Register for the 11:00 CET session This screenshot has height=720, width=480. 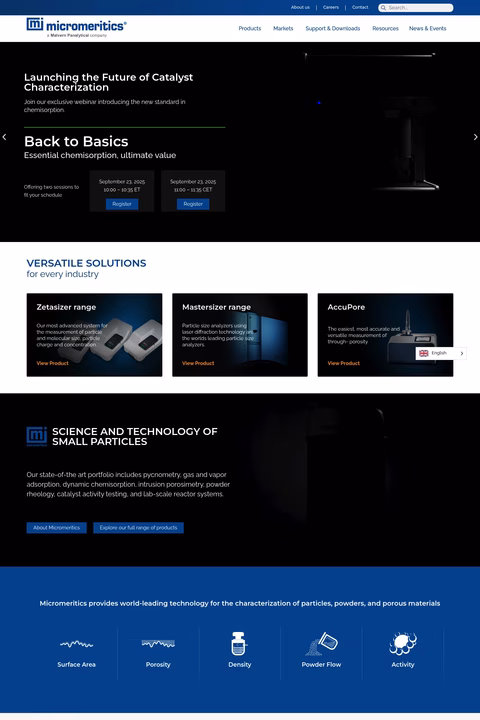pyautogui.click(x=193, y=204)
